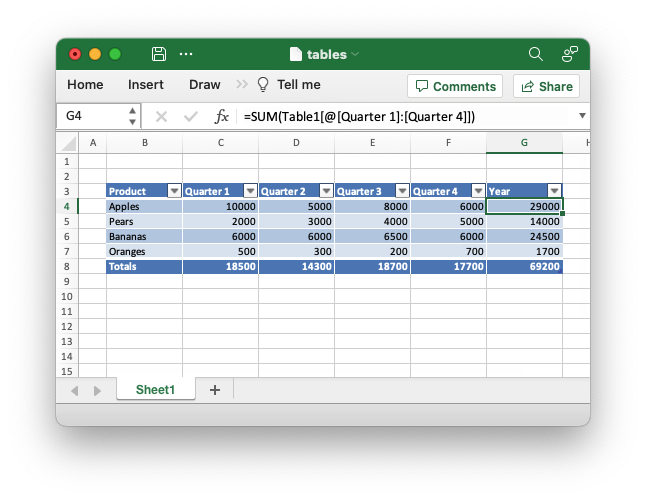Viewport: 646px width, 500px height.
Task: Open Insert Function fx button
Action: click(x=222, y=117)
